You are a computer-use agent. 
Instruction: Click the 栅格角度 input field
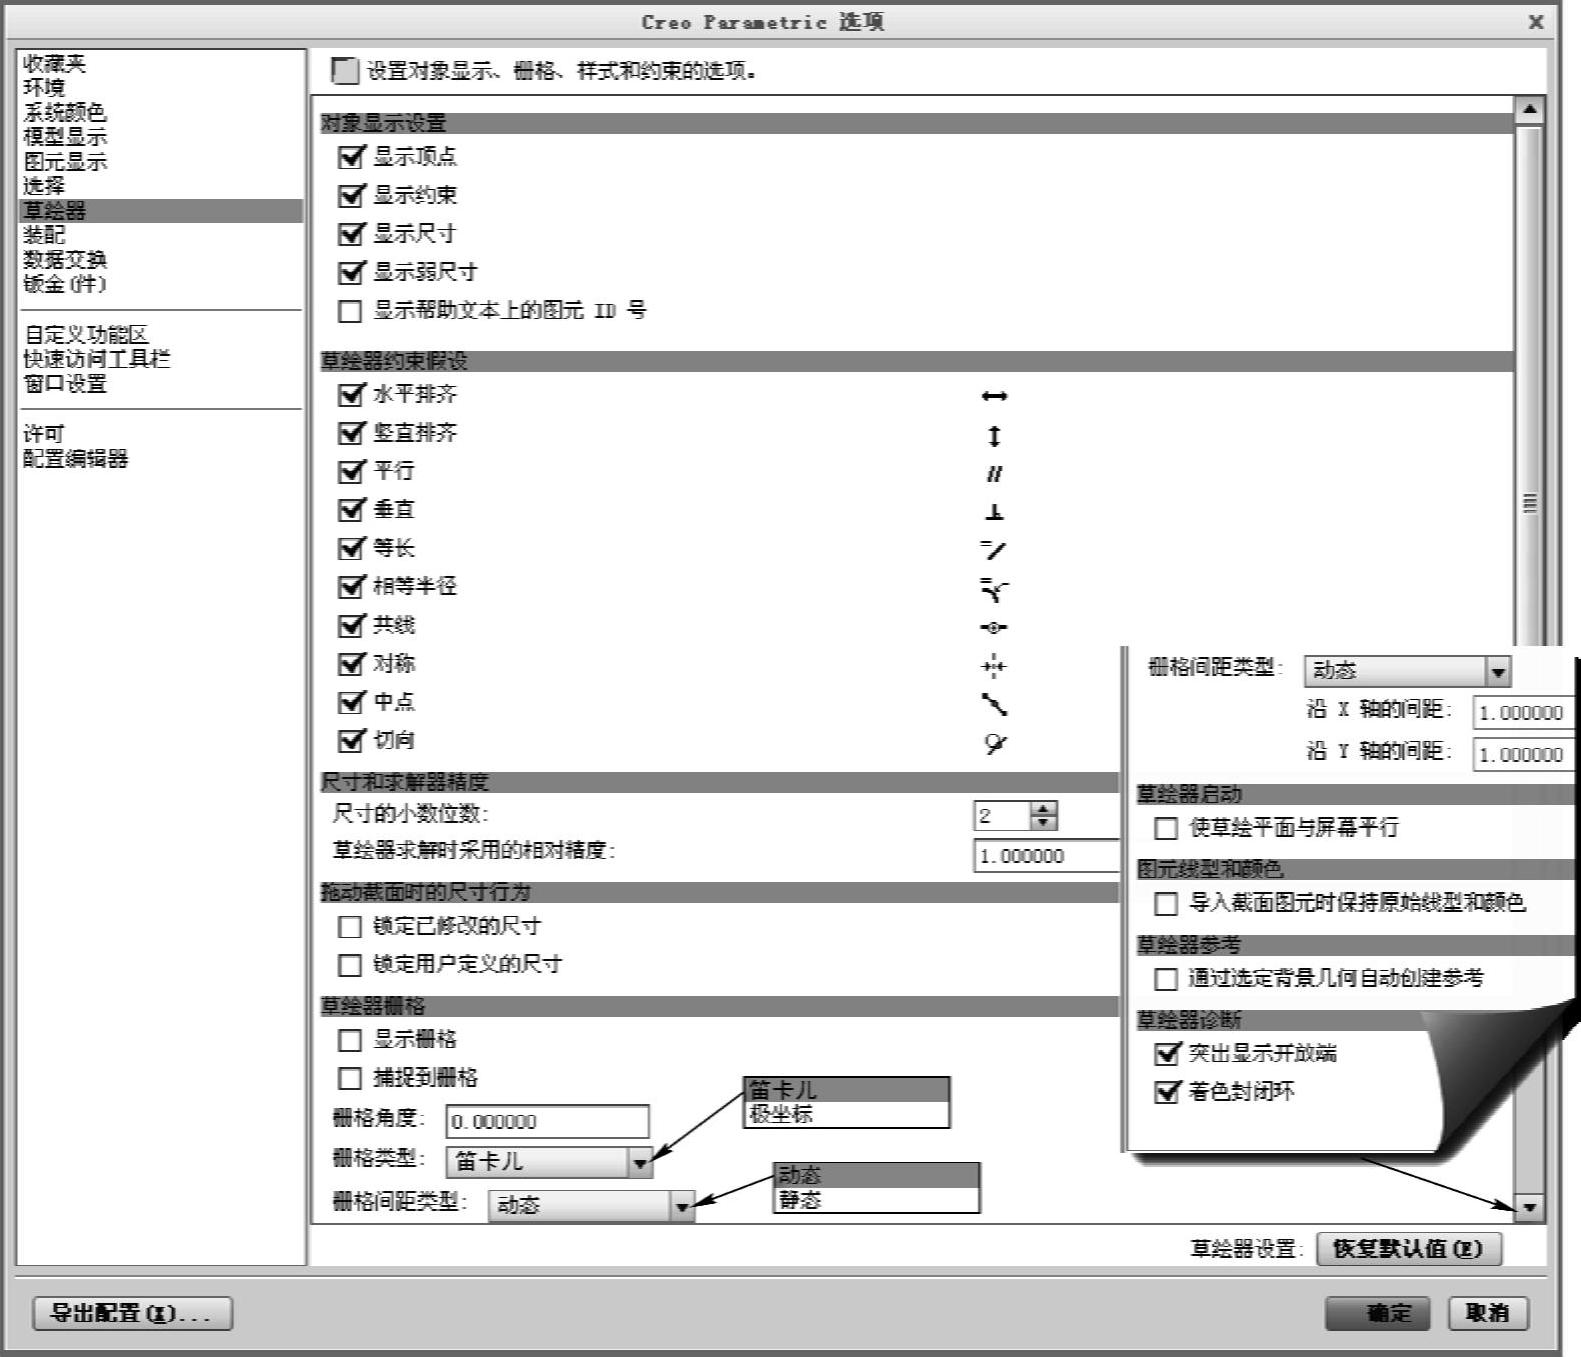[x=548, y=1121]
